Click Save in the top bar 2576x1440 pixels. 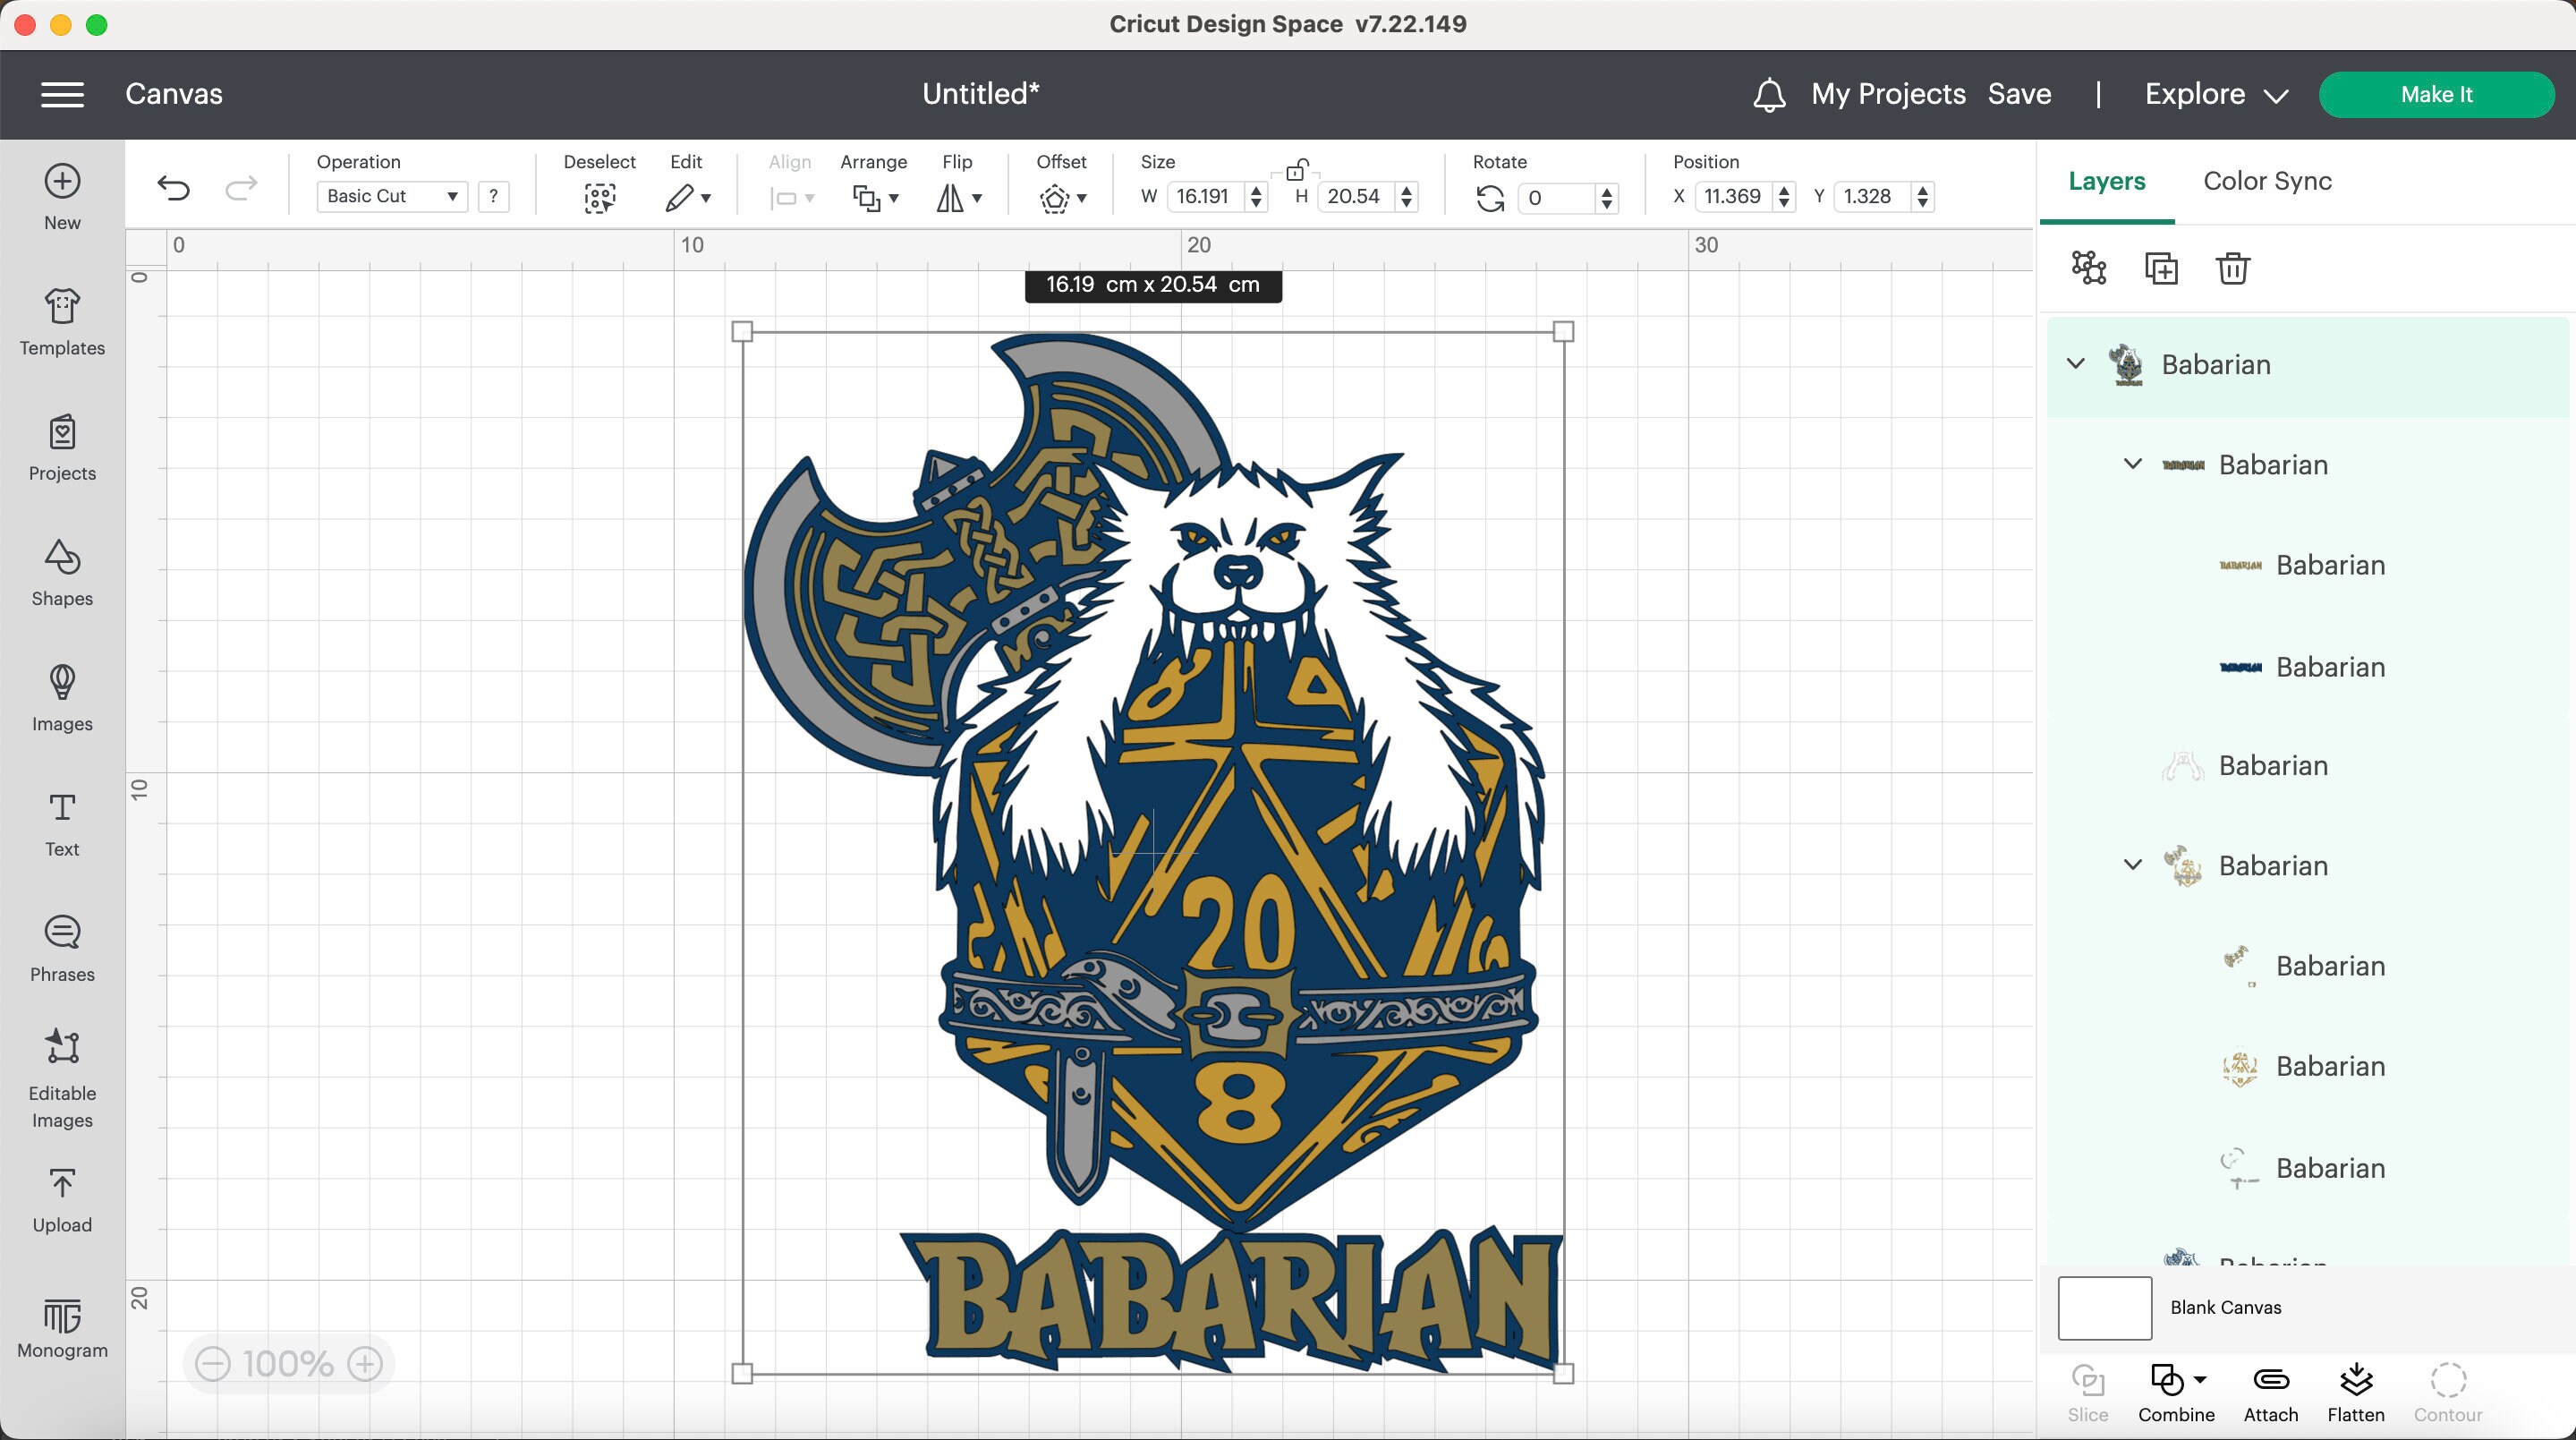pos(2019,94)
